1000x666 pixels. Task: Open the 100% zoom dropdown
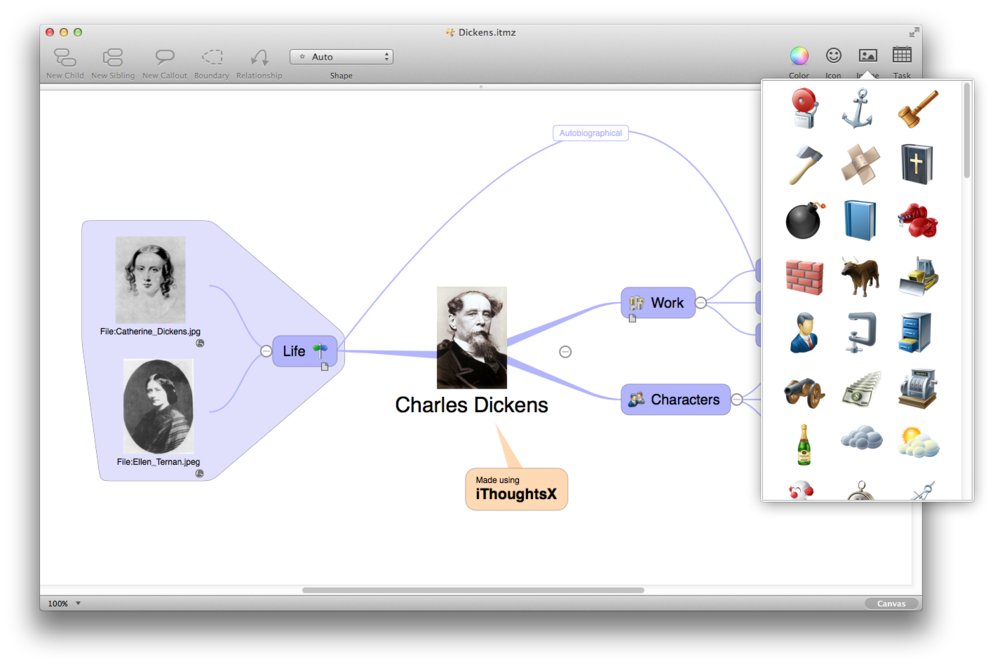coord(64,603)
